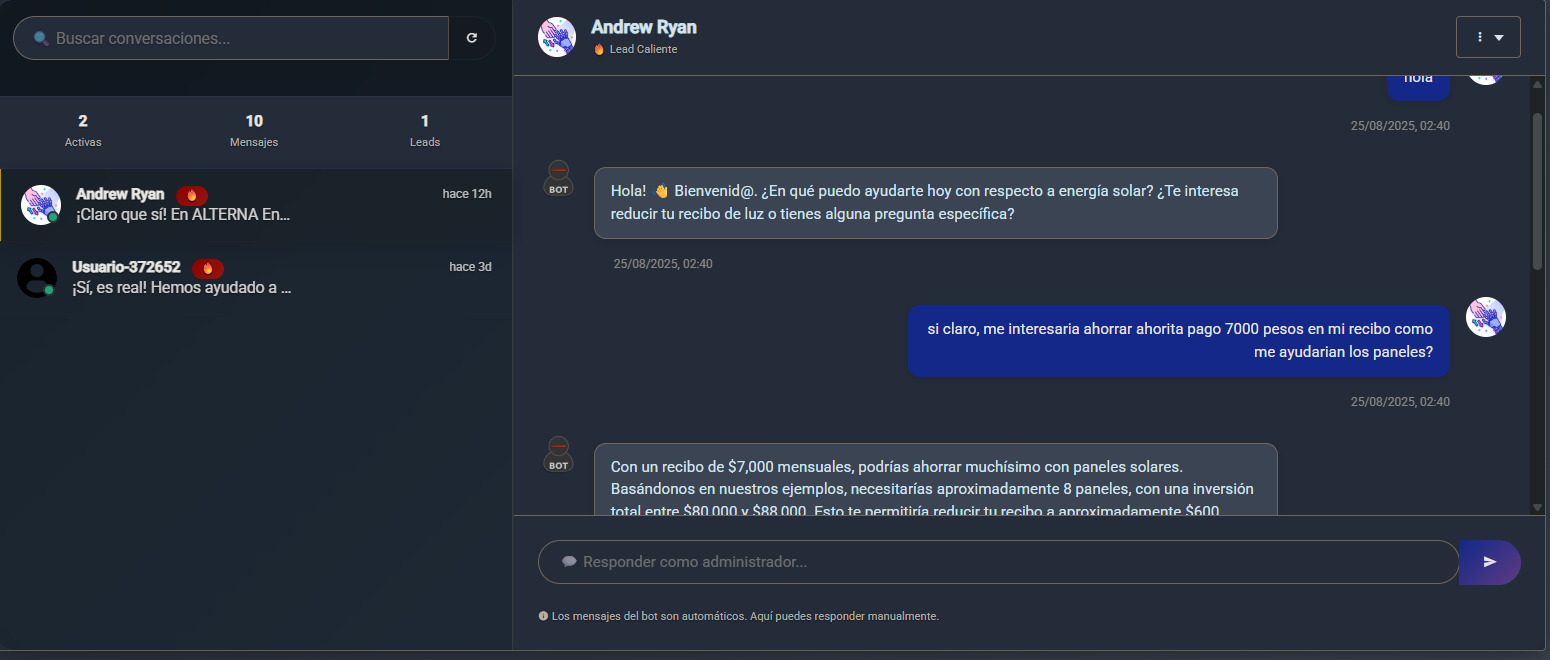Click the chat scrollbar thumb
The height and width of the screenshot is (660, 1550).
click(x=1537, y=190)
